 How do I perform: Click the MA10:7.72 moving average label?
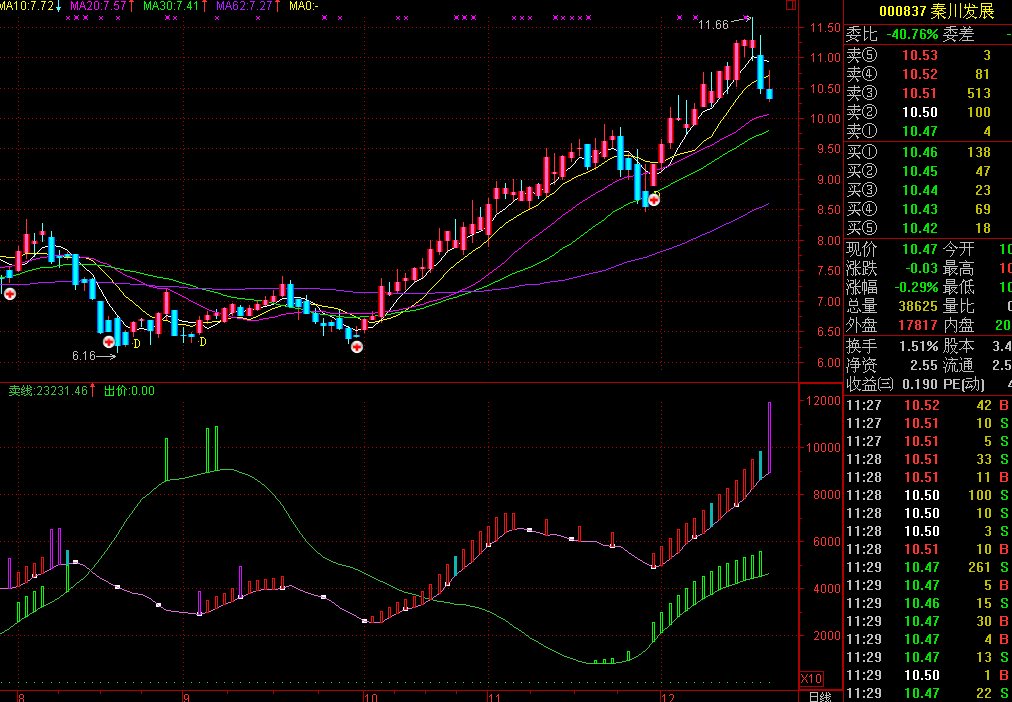tap(27, 6)
